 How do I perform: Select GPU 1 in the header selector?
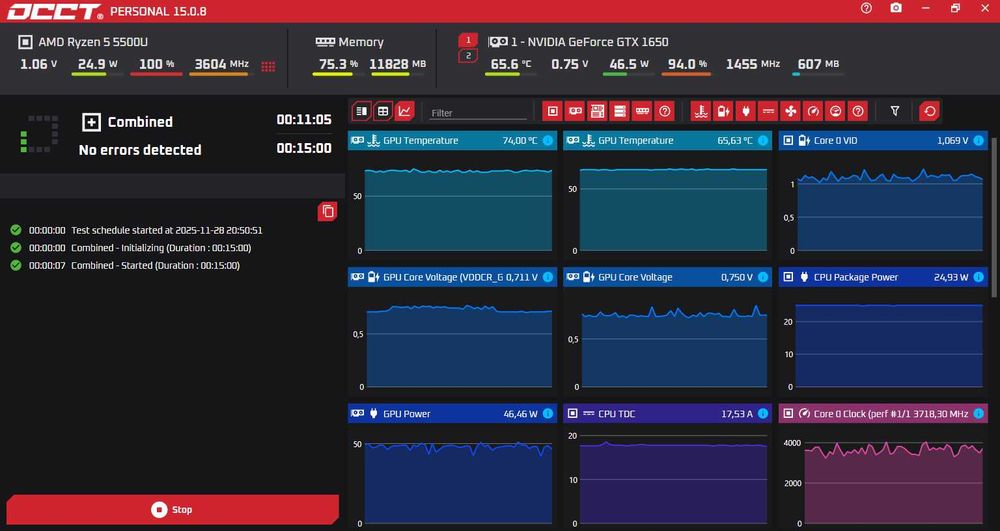[x=468, y=40]
